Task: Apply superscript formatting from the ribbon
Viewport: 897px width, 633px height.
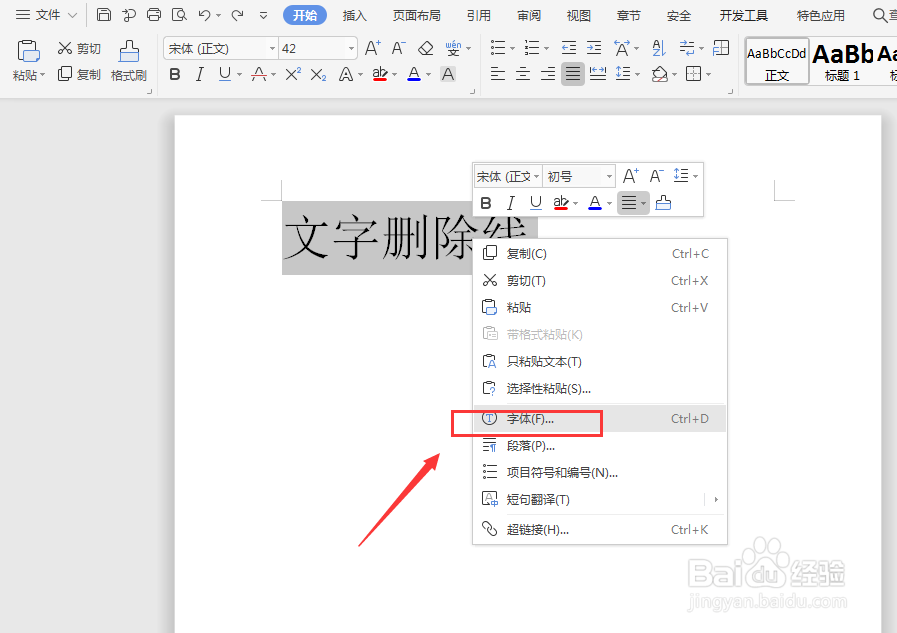Action: click(x=293, y=72)
